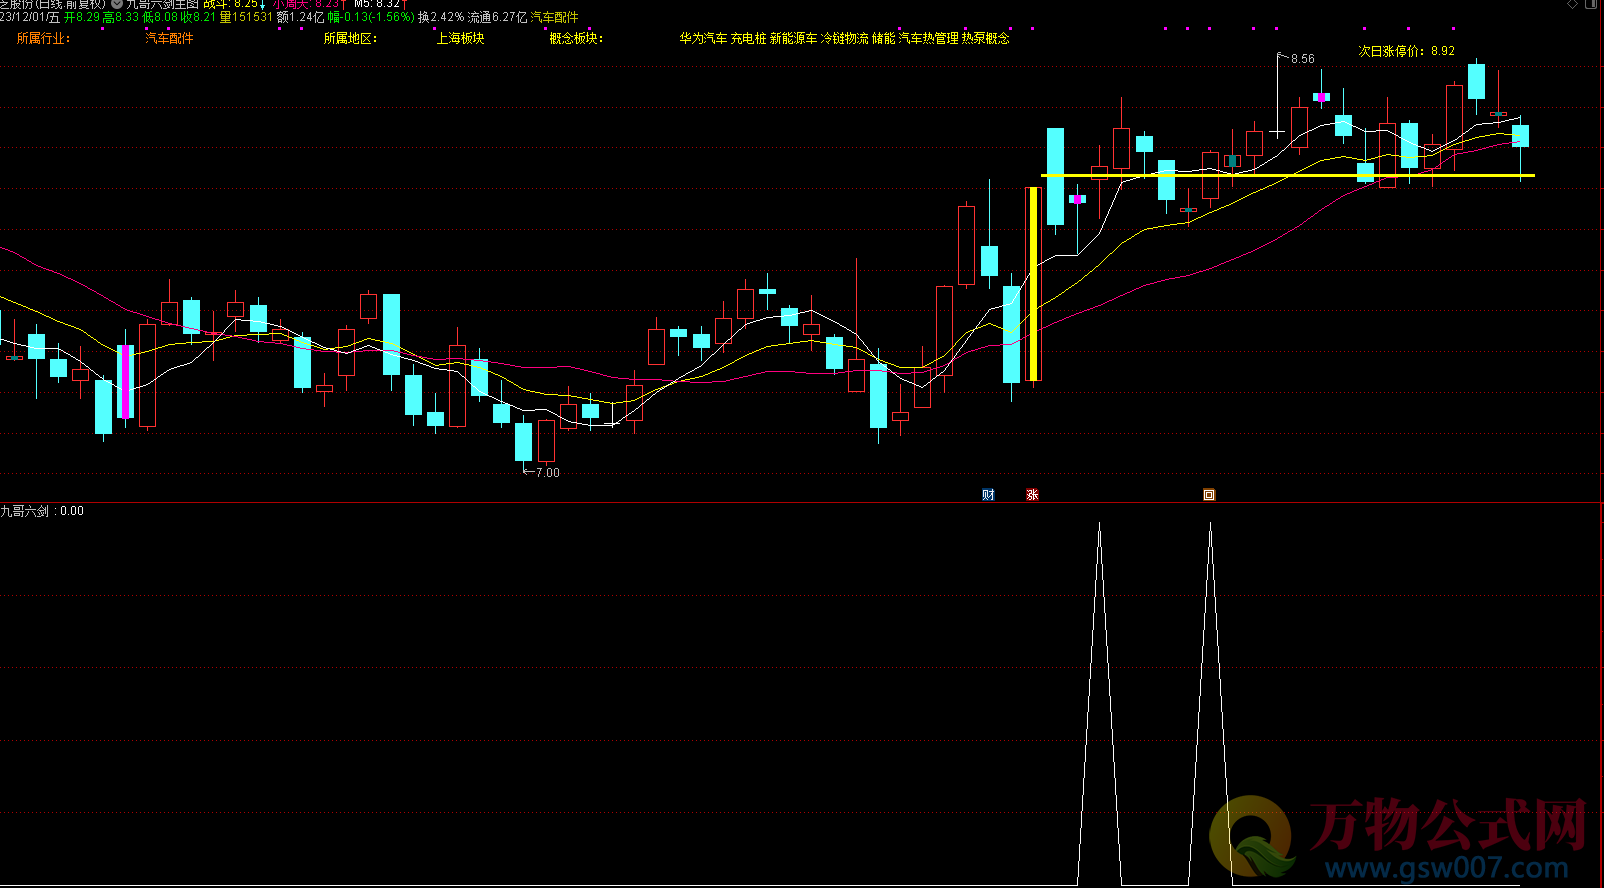Click the 九哥六剑主图 indicator name

click(x=162, y=4)
